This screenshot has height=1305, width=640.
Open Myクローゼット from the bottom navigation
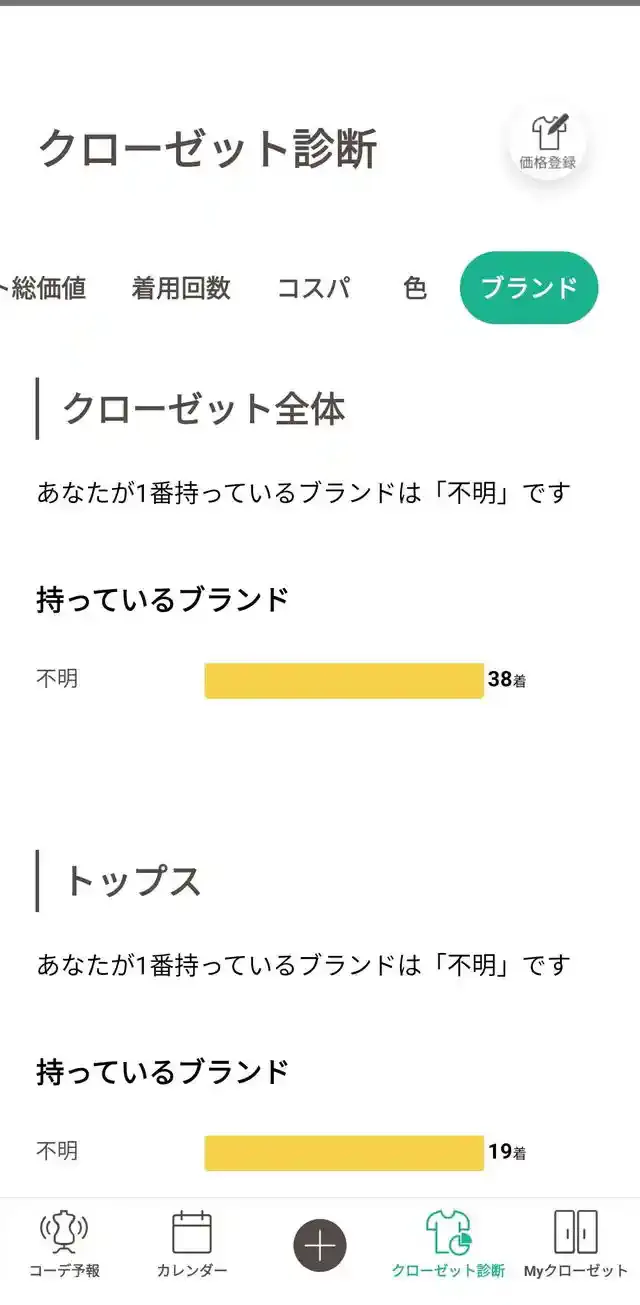coord(569,1240)
